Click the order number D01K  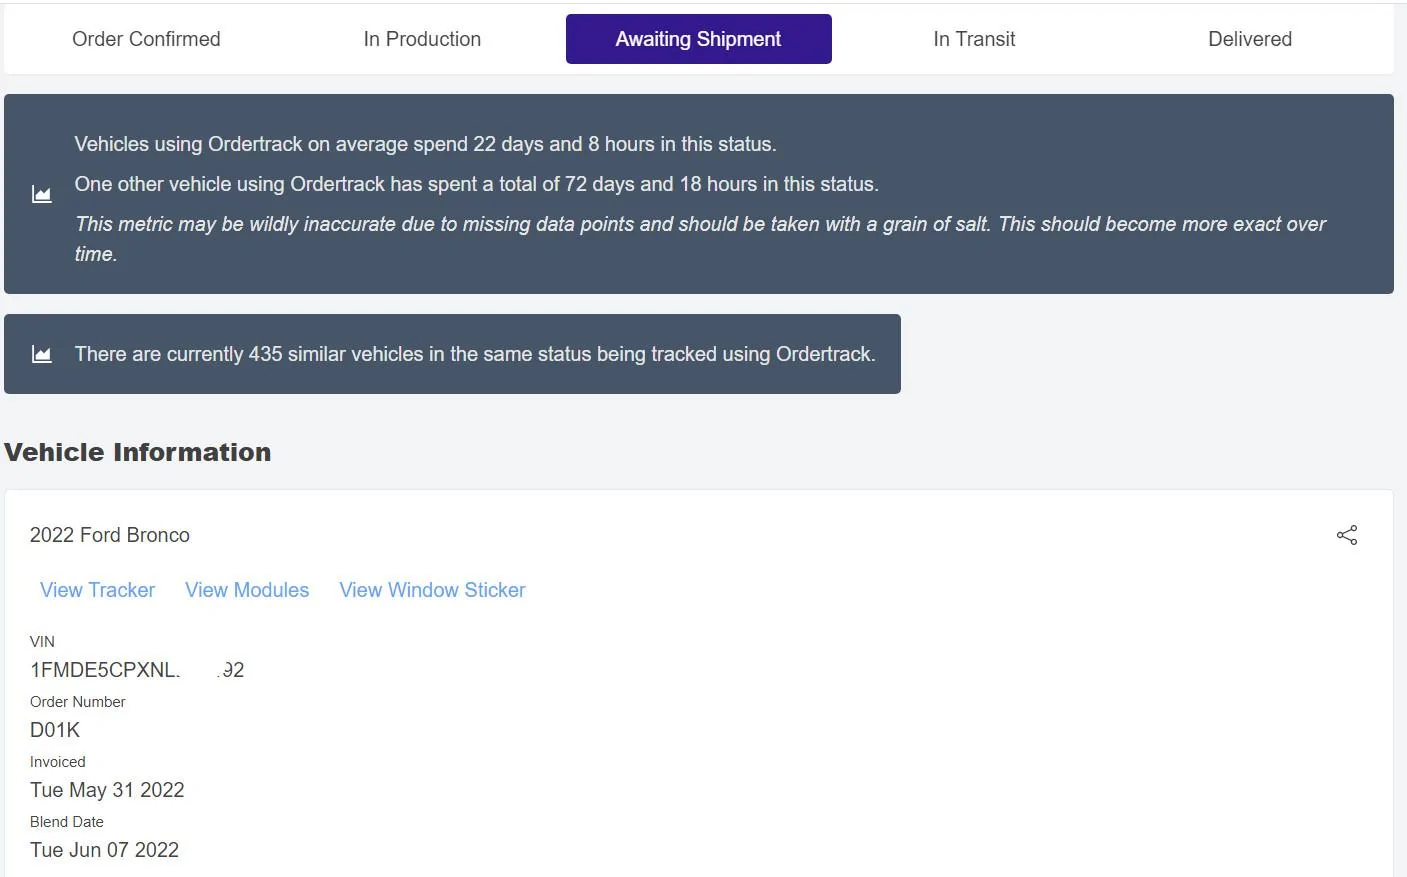point(55,730)
